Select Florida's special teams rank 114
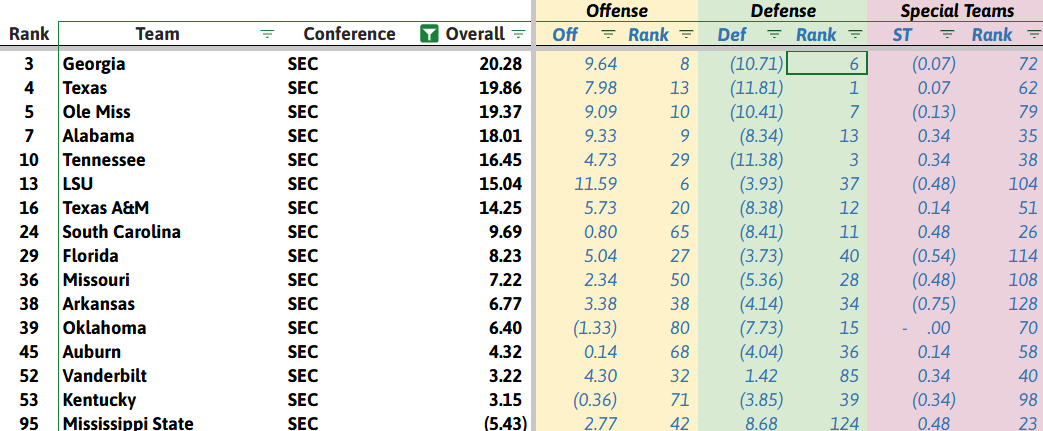This screenshot has width=1043, height=431. [1023, 255]
